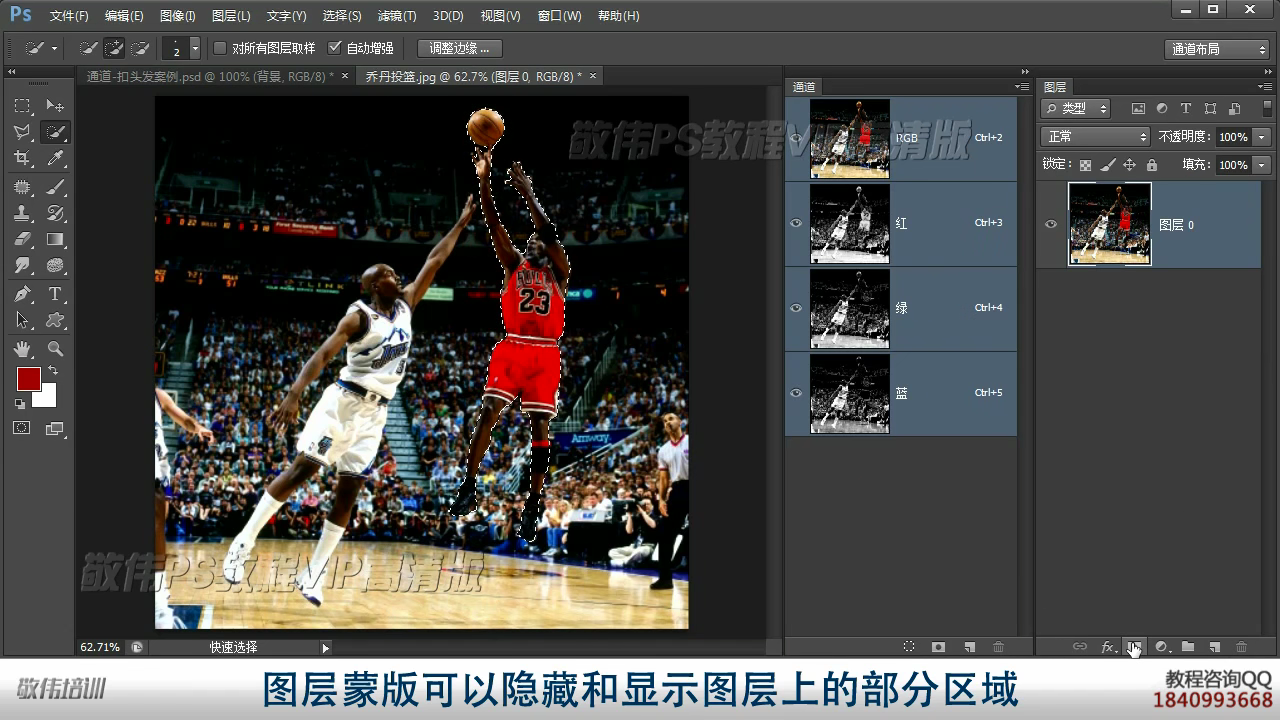The height and width of the screenshot is (720, 1280).
Task: Select the Brush tool
Action: coord(55,187)
